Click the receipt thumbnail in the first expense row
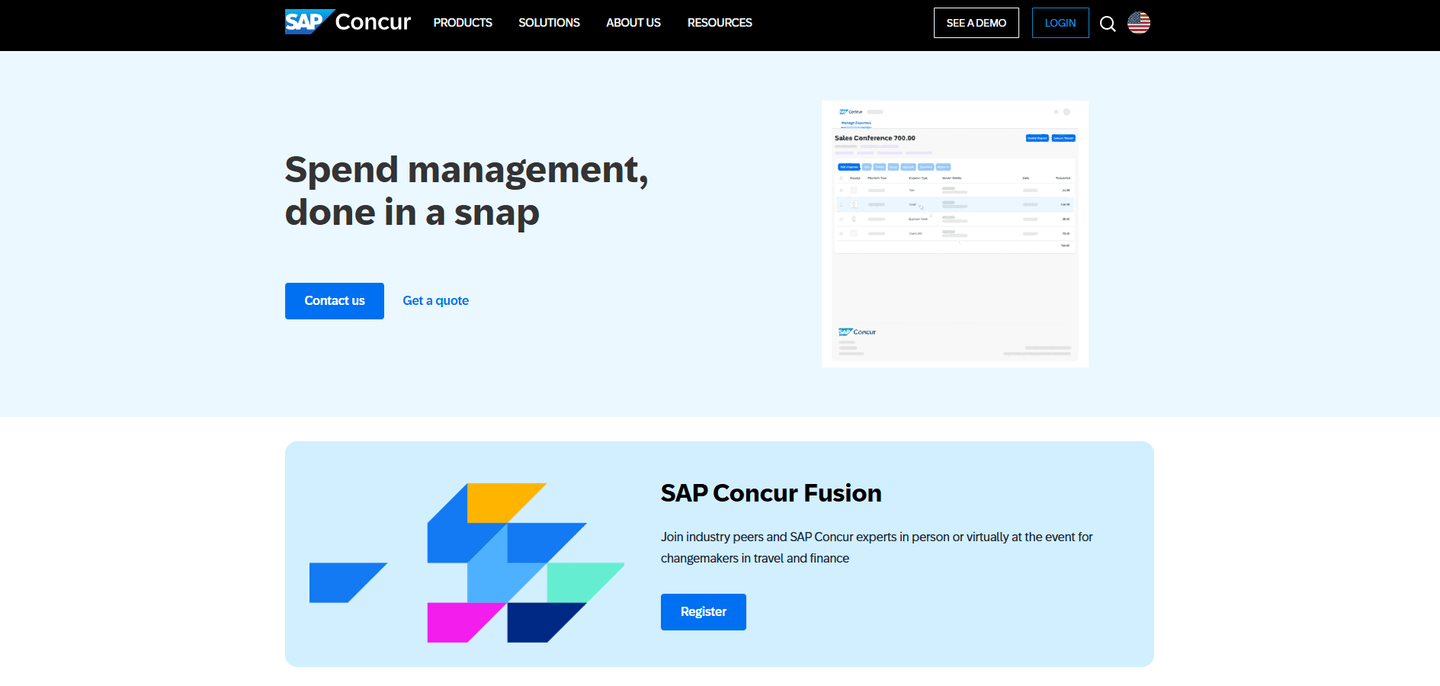The width and height of the screenshot is (1440, 686). click(x=853, y=190)
